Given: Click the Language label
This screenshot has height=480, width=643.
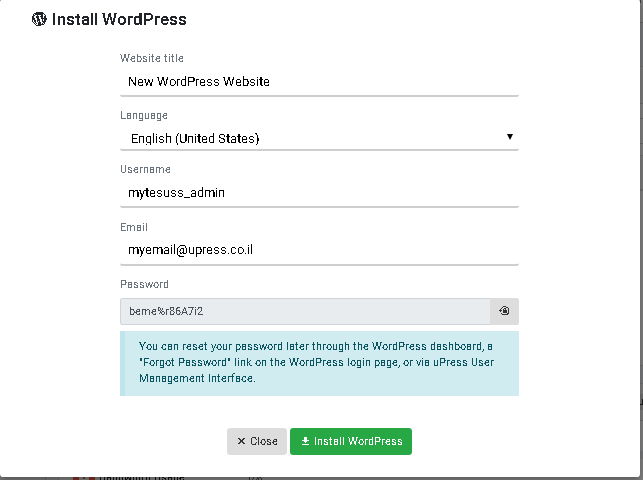Looking at the screenshot, I should [144, 116].
